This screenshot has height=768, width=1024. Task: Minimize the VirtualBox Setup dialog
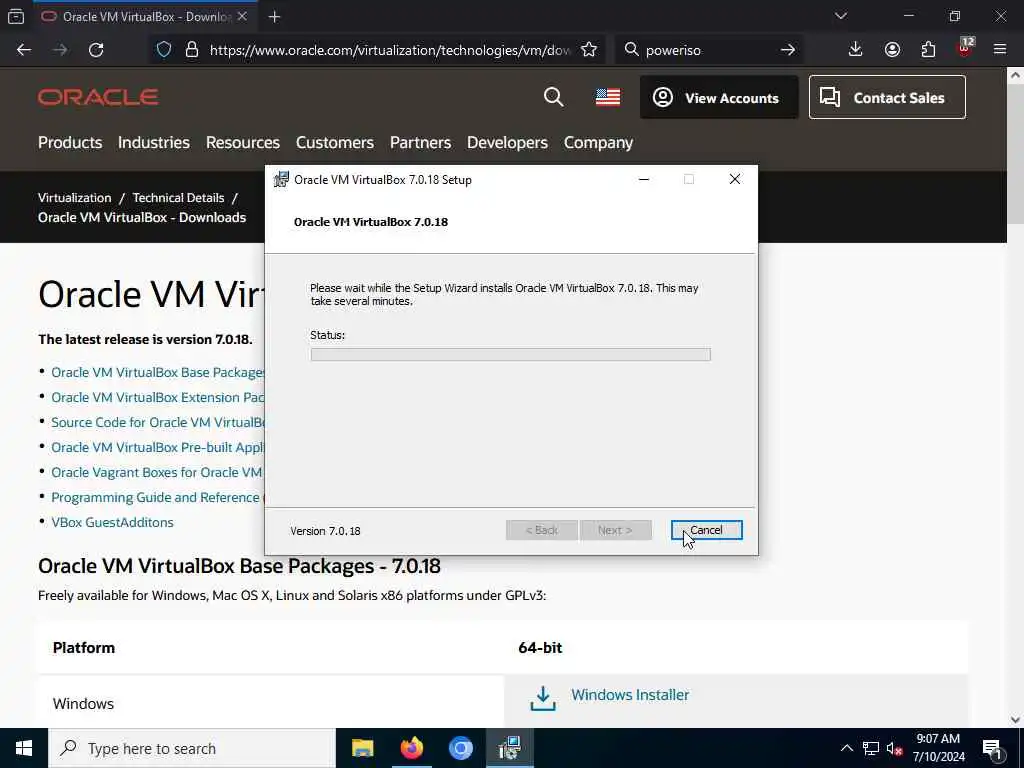(644, 180)
